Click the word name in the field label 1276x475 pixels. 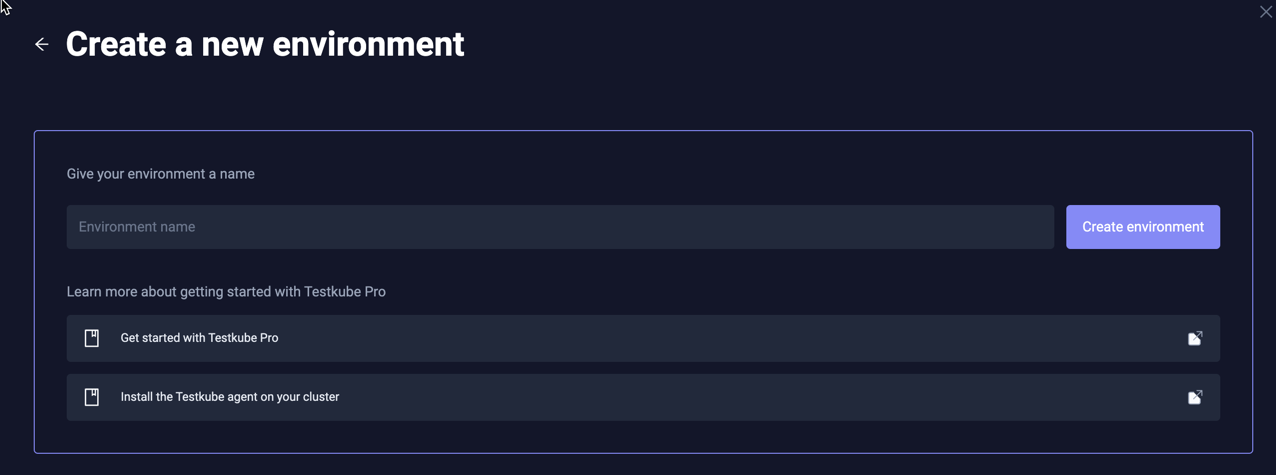[x=237, y=174]
